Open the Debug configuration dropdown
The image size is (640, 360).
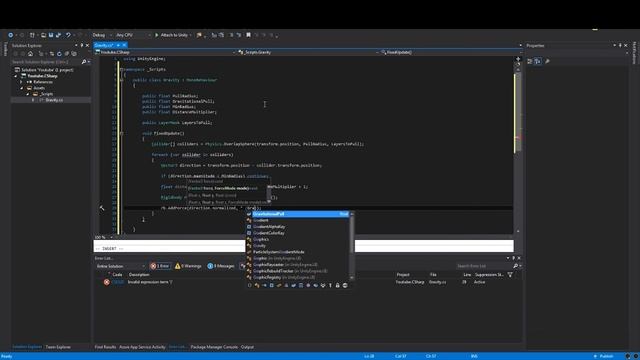pos(102,35)
